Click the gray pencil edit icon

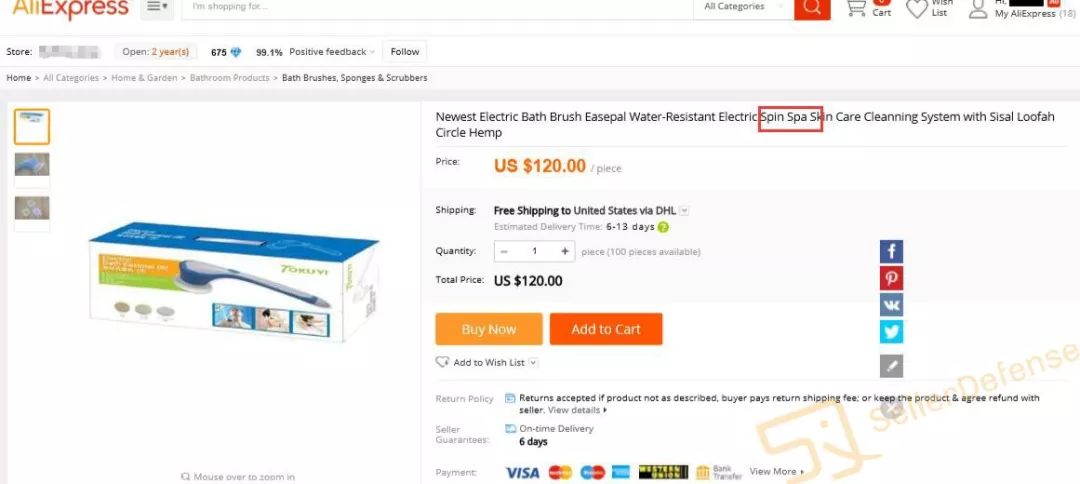tap(891, 366)
